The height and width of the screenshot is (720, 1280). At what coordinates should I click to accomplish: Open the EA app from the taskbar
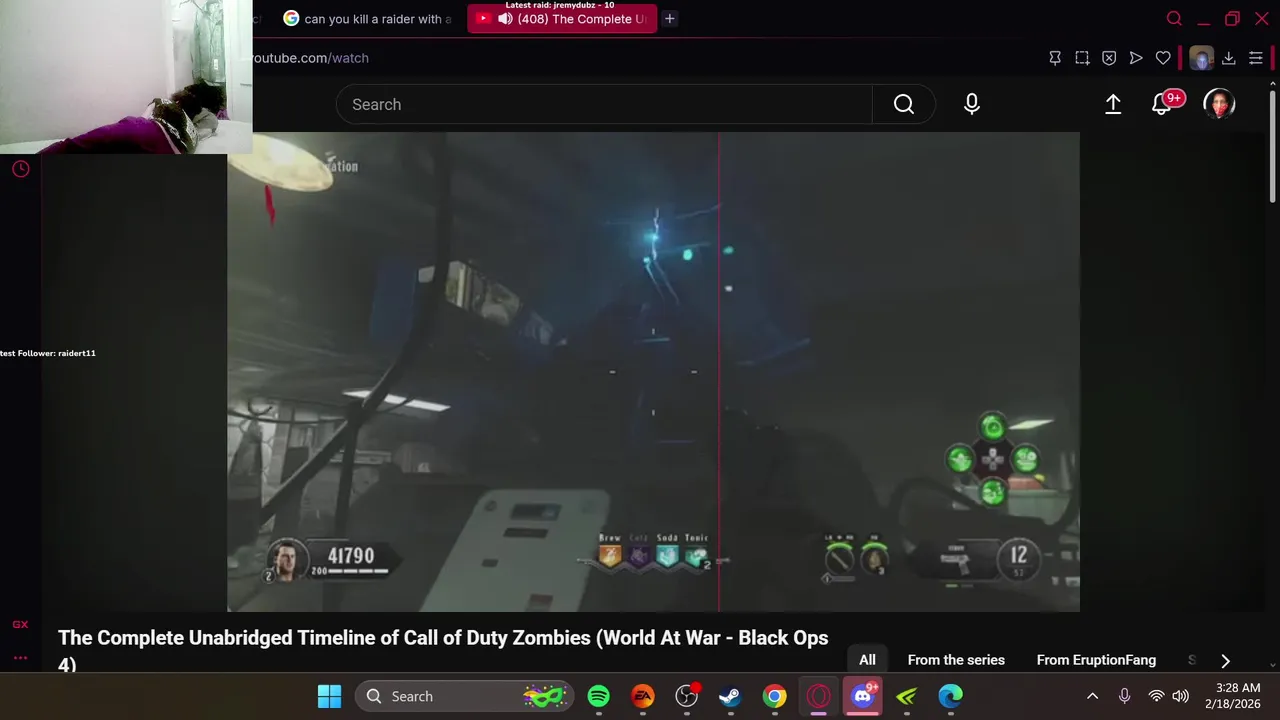pyautogui.click(x=642, y=696)
